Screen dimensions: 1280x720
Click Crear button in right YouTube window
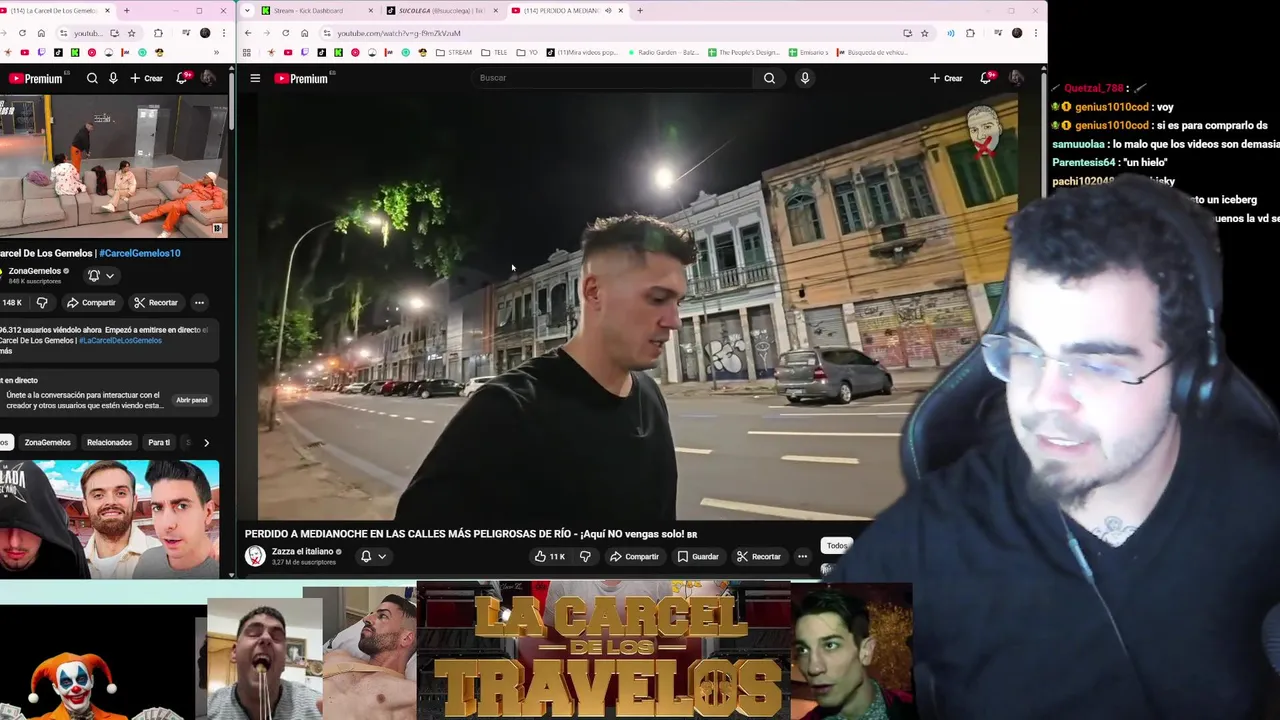946,78
